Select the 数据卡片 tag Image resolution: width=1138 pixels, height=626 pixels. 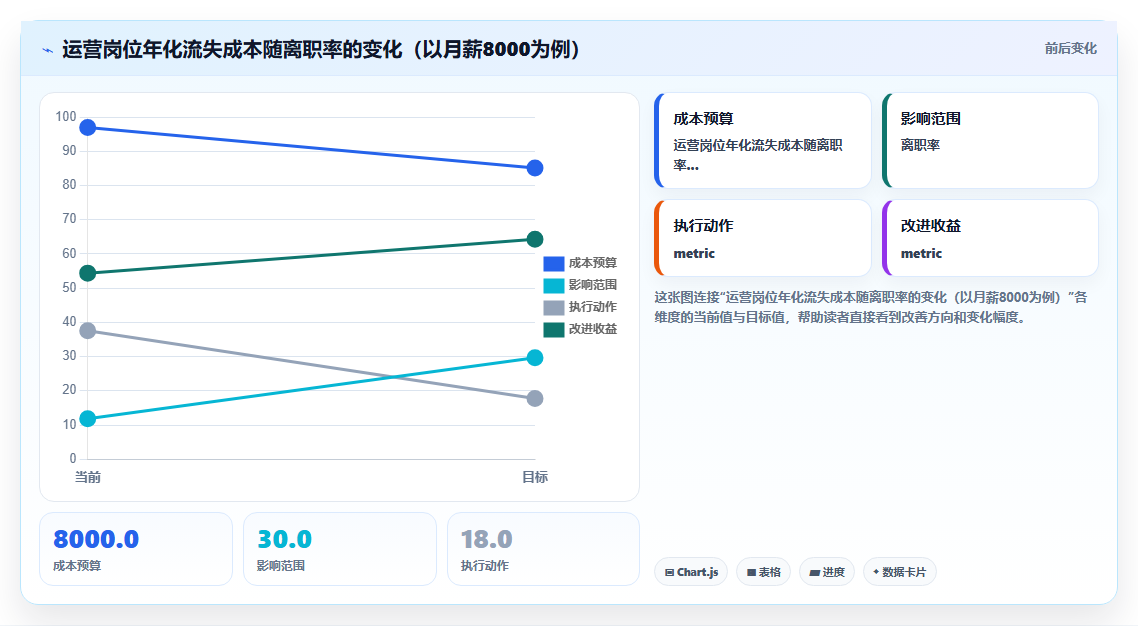pos(899,572)
